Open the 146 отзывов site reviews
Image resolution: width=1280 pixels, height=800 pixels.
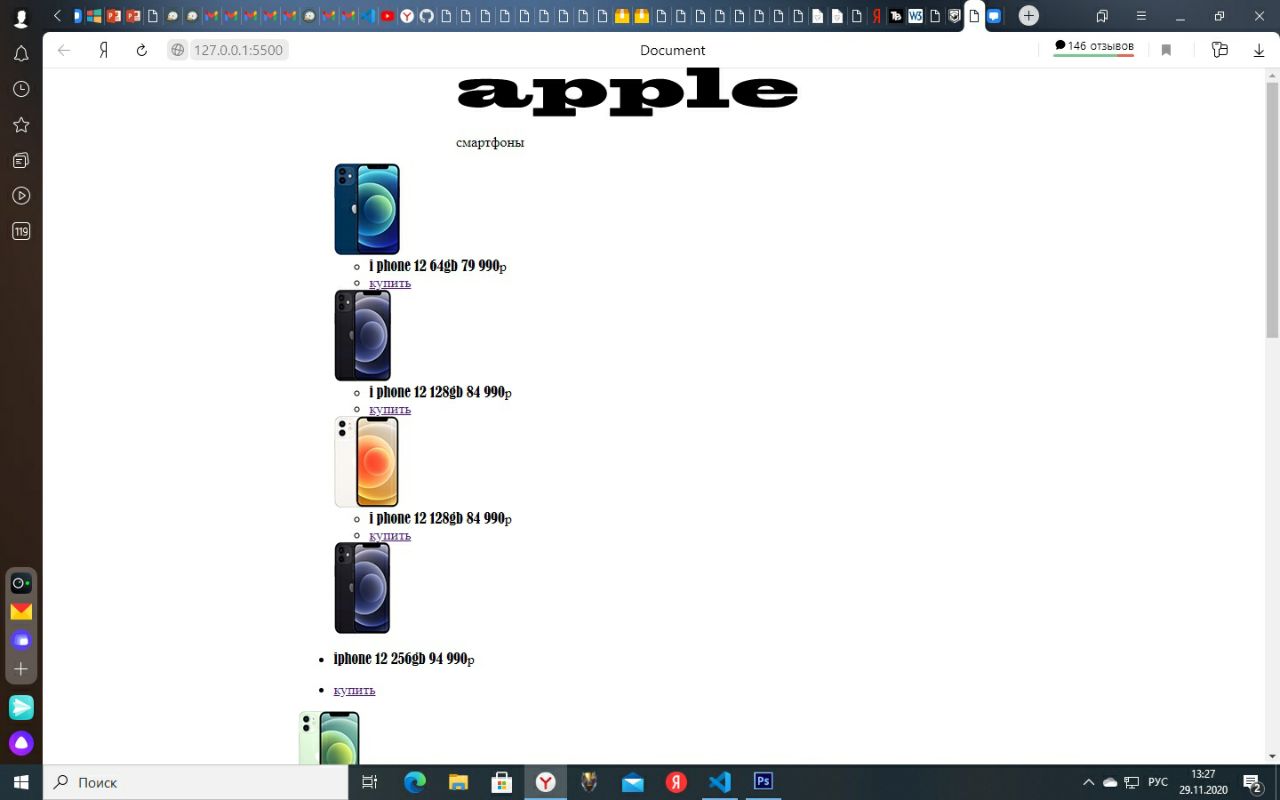tap(1094, 46)
